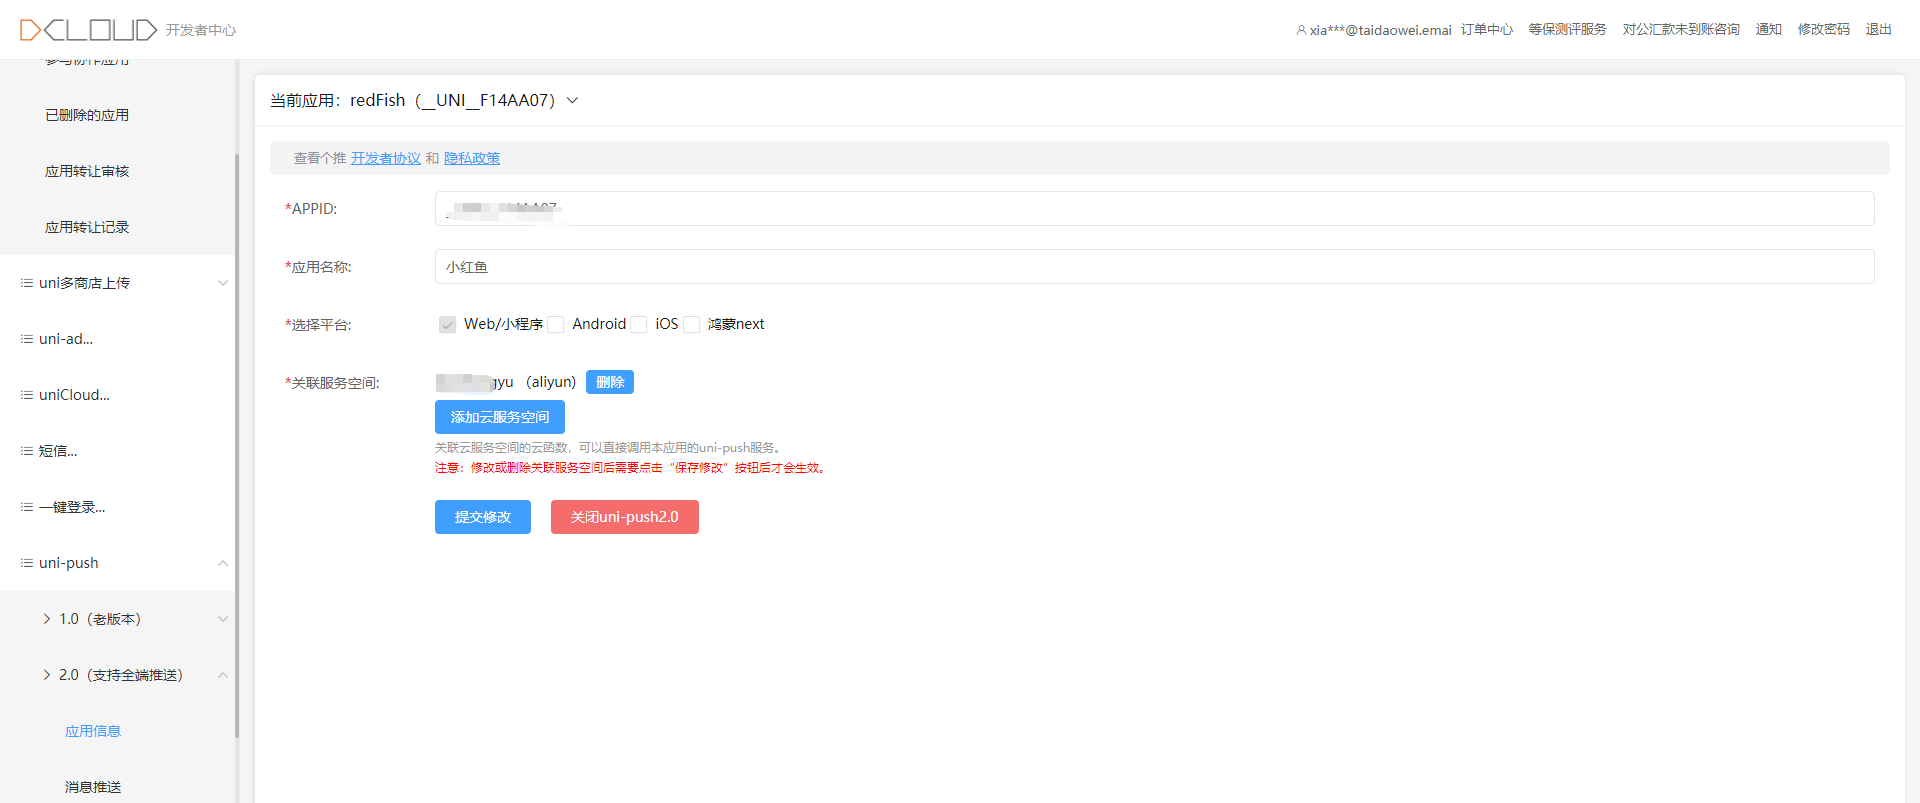Enable the 鸿蒙next platform checkbox
The image size is (1920, 803).
coord(691,324)
